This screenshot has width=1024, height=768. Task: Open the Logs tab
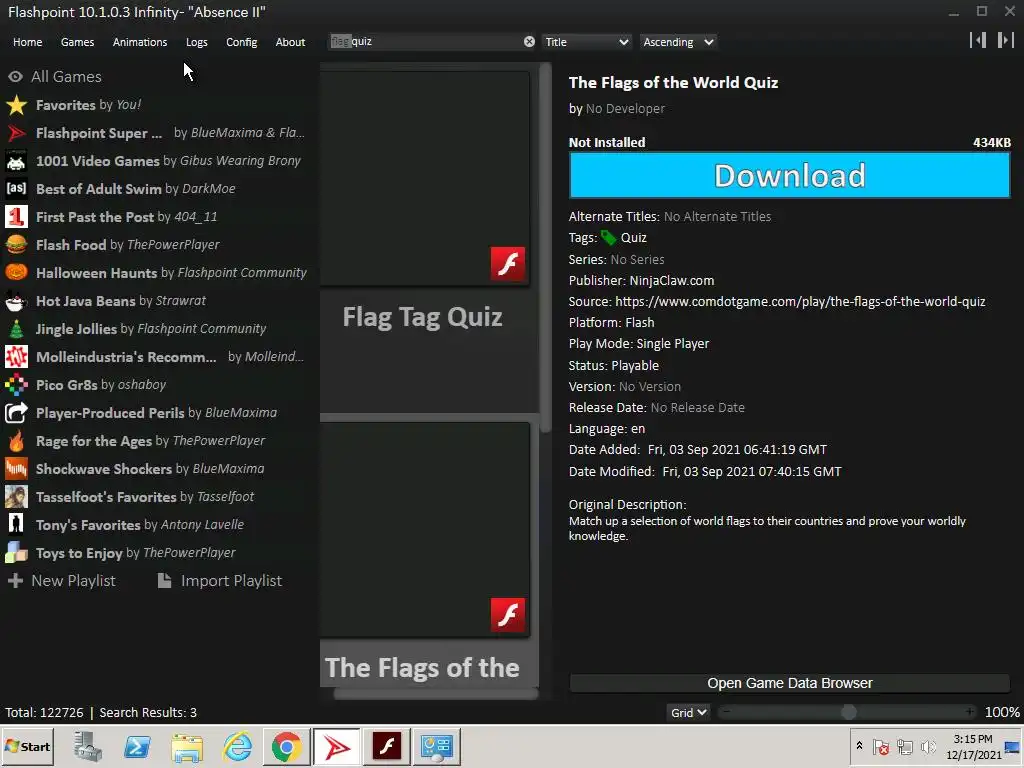coord(197,42)
